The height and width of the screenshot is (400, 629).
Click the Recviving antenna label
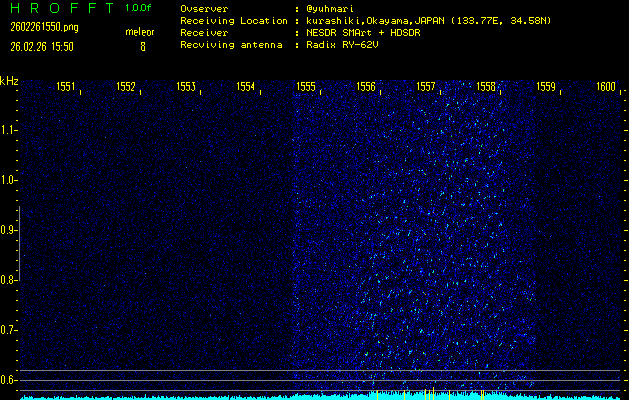231,45
